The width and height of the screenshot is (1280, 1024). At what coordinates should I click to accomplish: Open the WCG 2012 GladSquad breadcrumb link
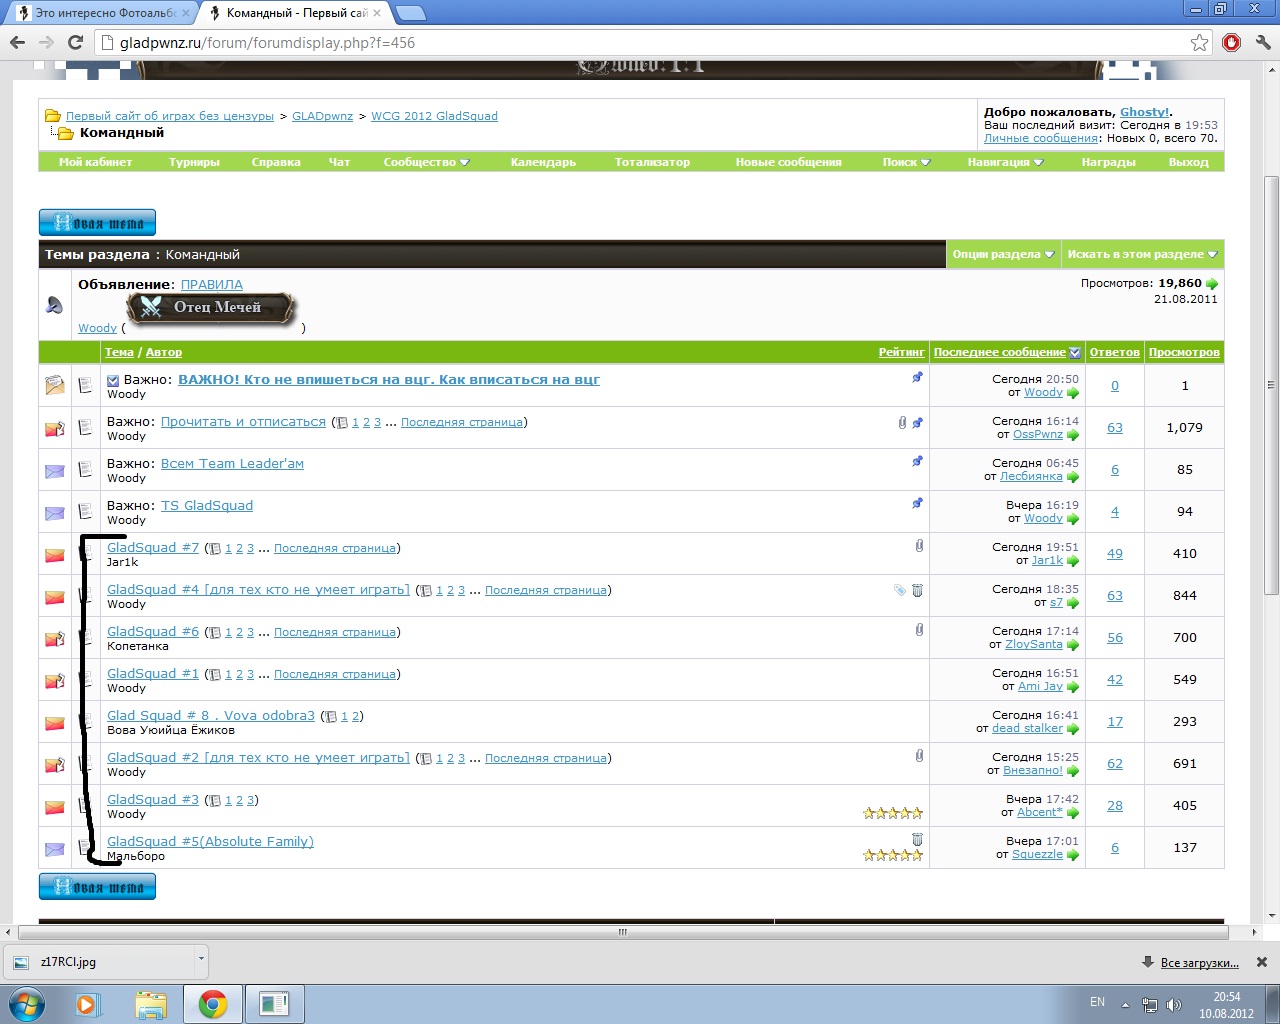(x=434, y=116)
